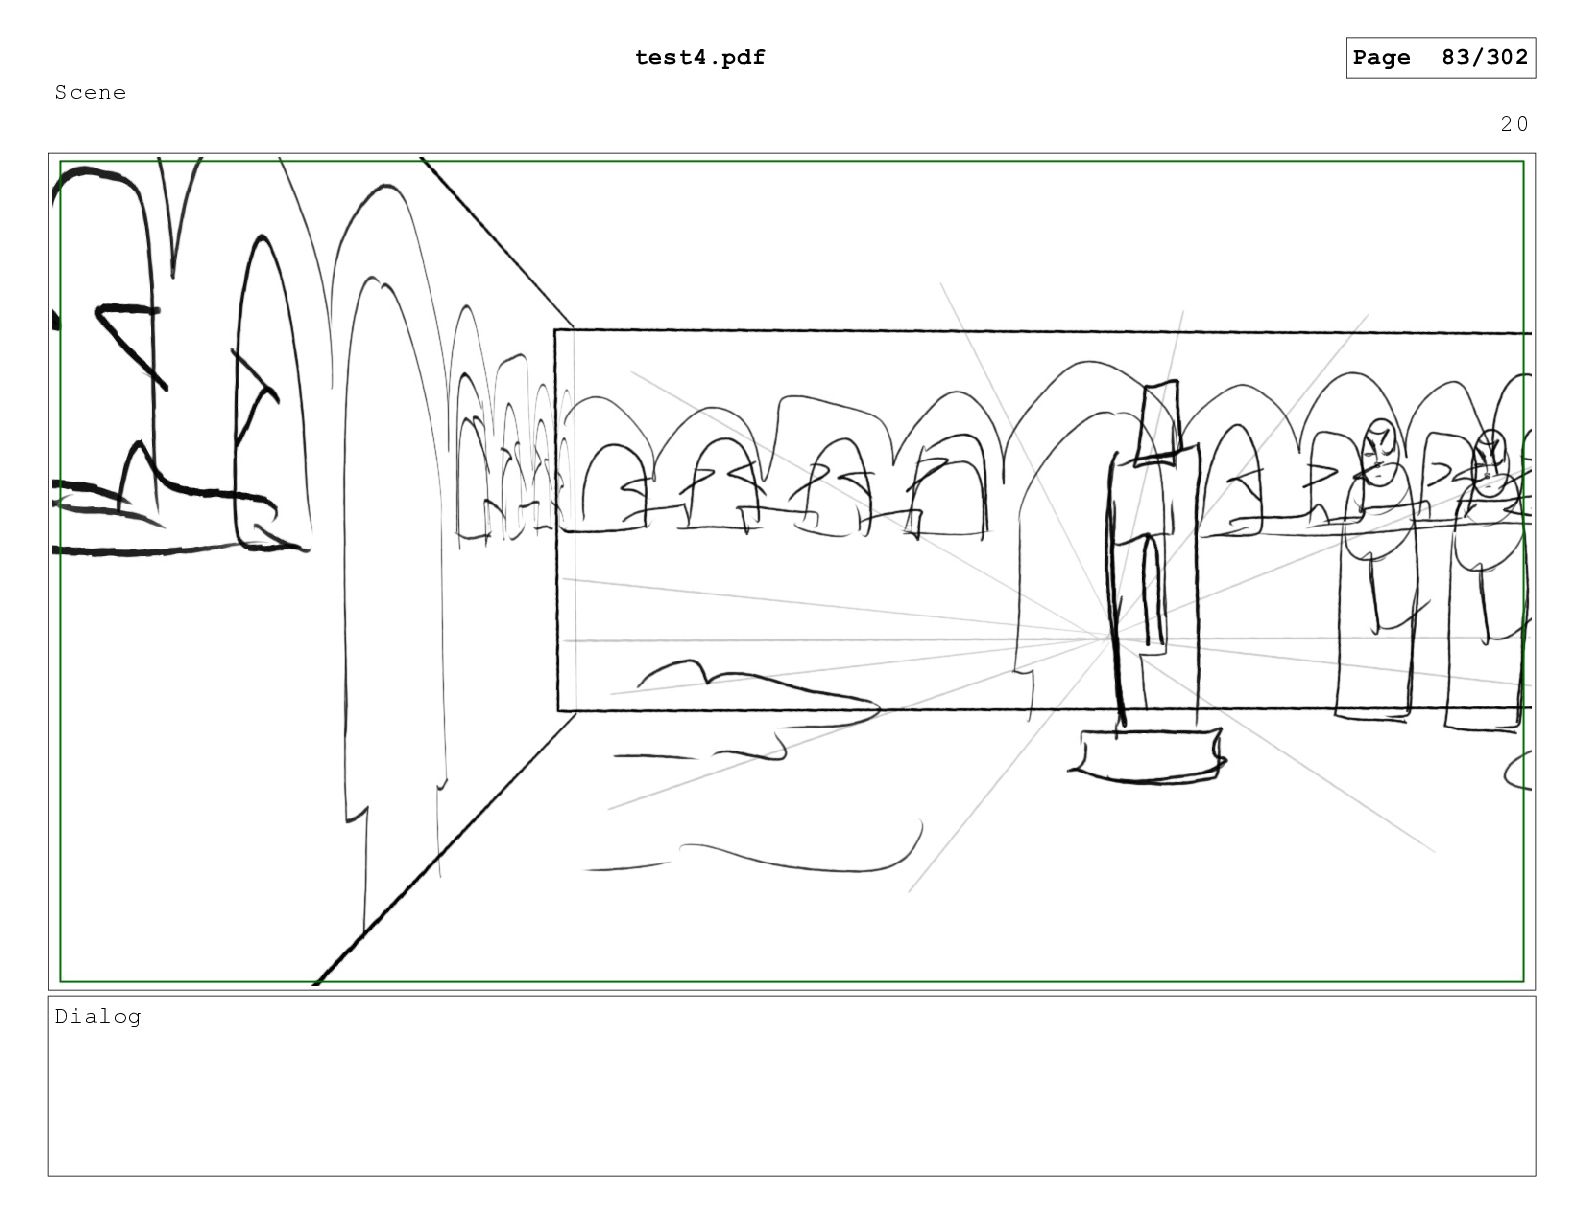Click the test4.pdf title text

click(699, 58)
